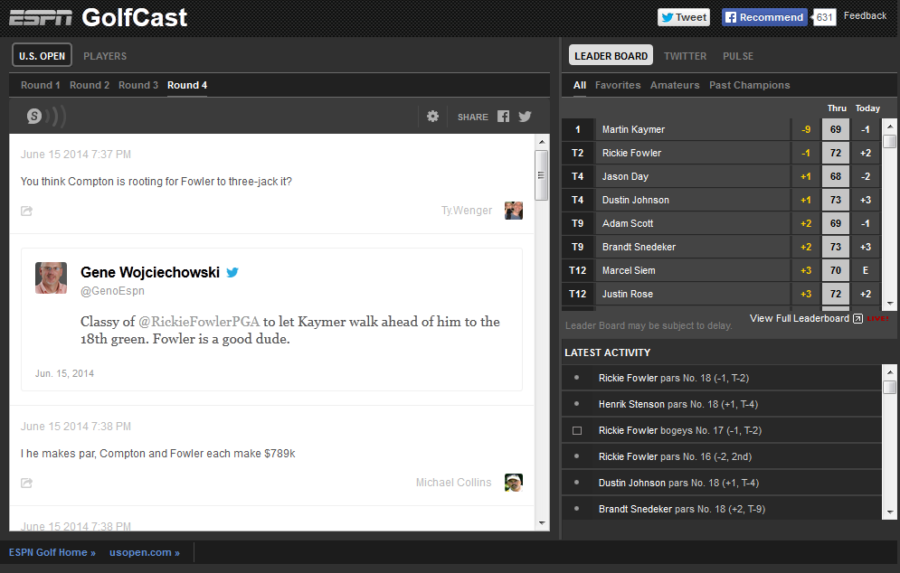The image size is (900, 573).
Task: Click the ESPN logo
Action: [41, 18]
